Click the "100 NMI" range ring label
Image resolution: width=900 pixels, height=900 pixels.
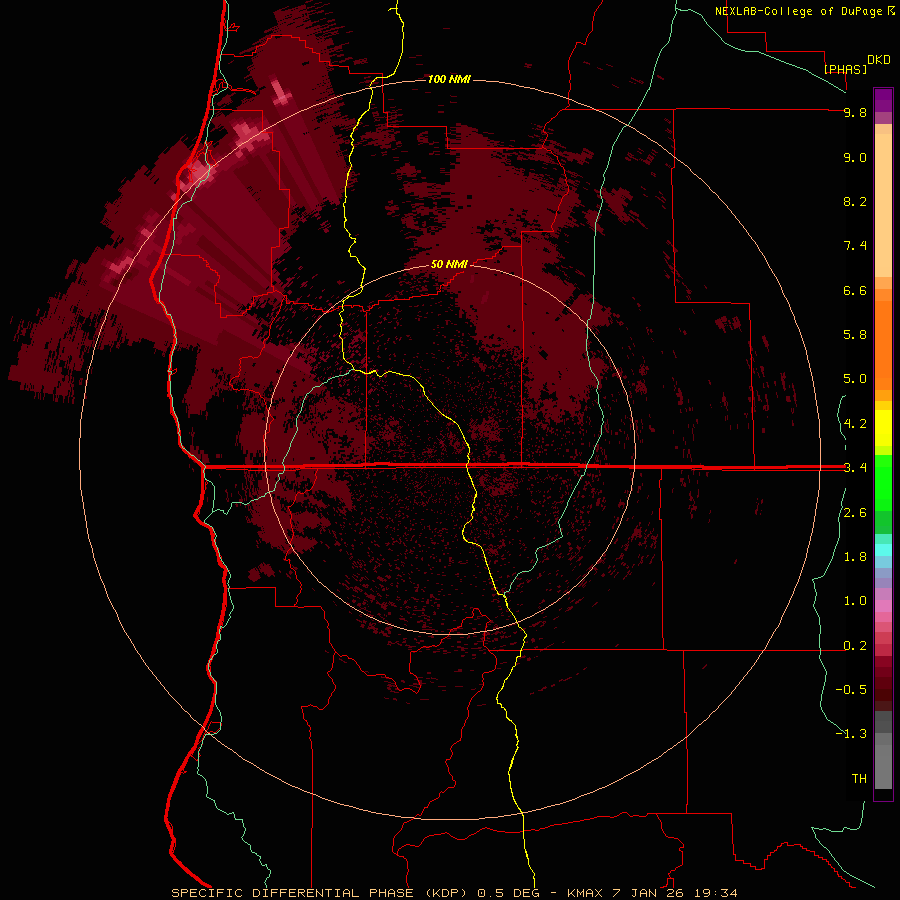[449, 79]
